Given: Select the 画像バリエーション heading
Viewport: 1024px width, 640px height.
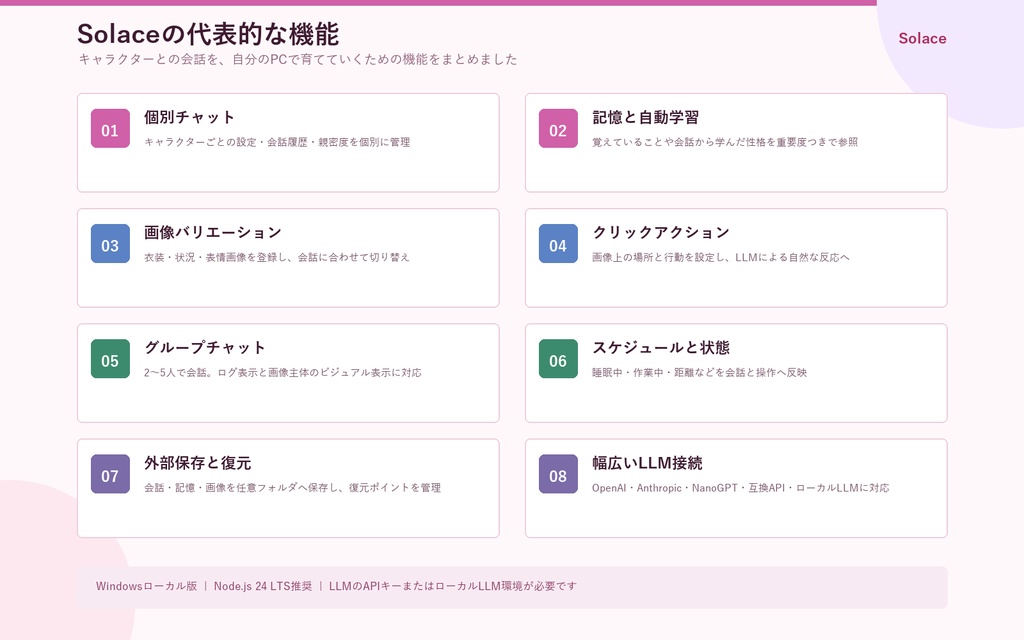Looking at the screenshot, I should click(213, 232).
